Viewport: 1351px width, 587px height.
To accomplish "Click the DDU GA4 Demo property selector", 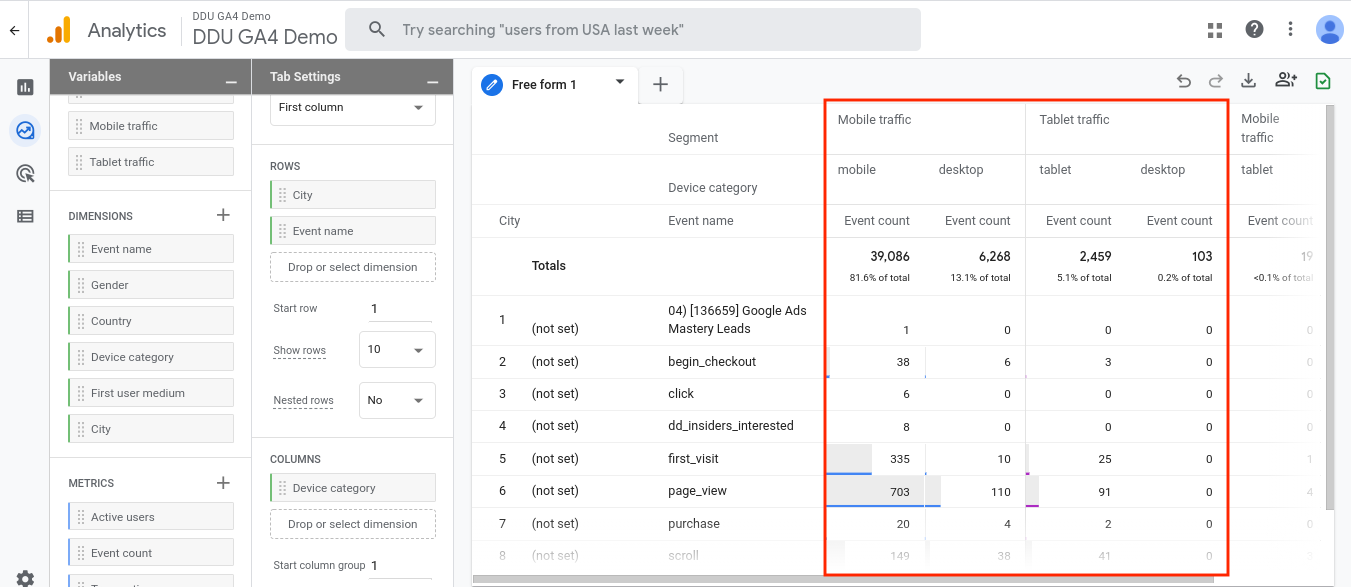I will pyautogui.click(x=265, y=31).
